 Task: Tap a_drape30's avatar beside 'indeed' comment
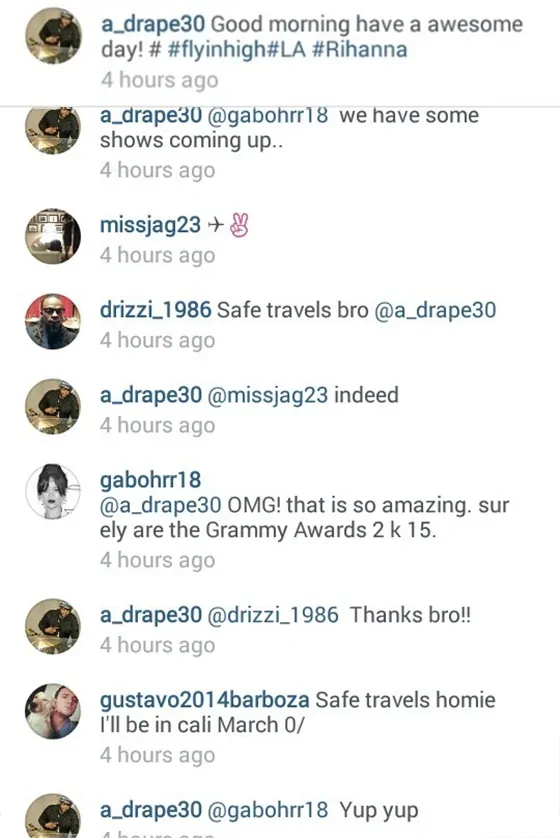[53, 406]
